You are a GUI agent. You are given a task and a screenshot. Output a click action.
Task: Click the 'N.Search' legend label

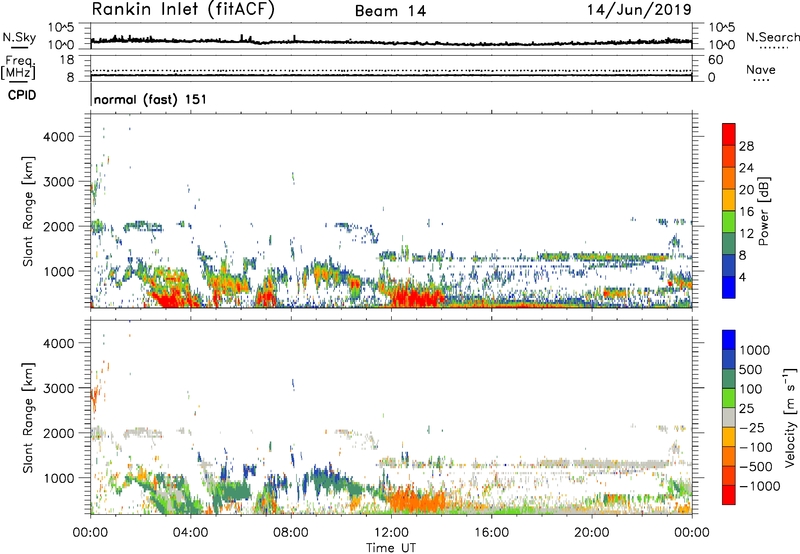772,37
